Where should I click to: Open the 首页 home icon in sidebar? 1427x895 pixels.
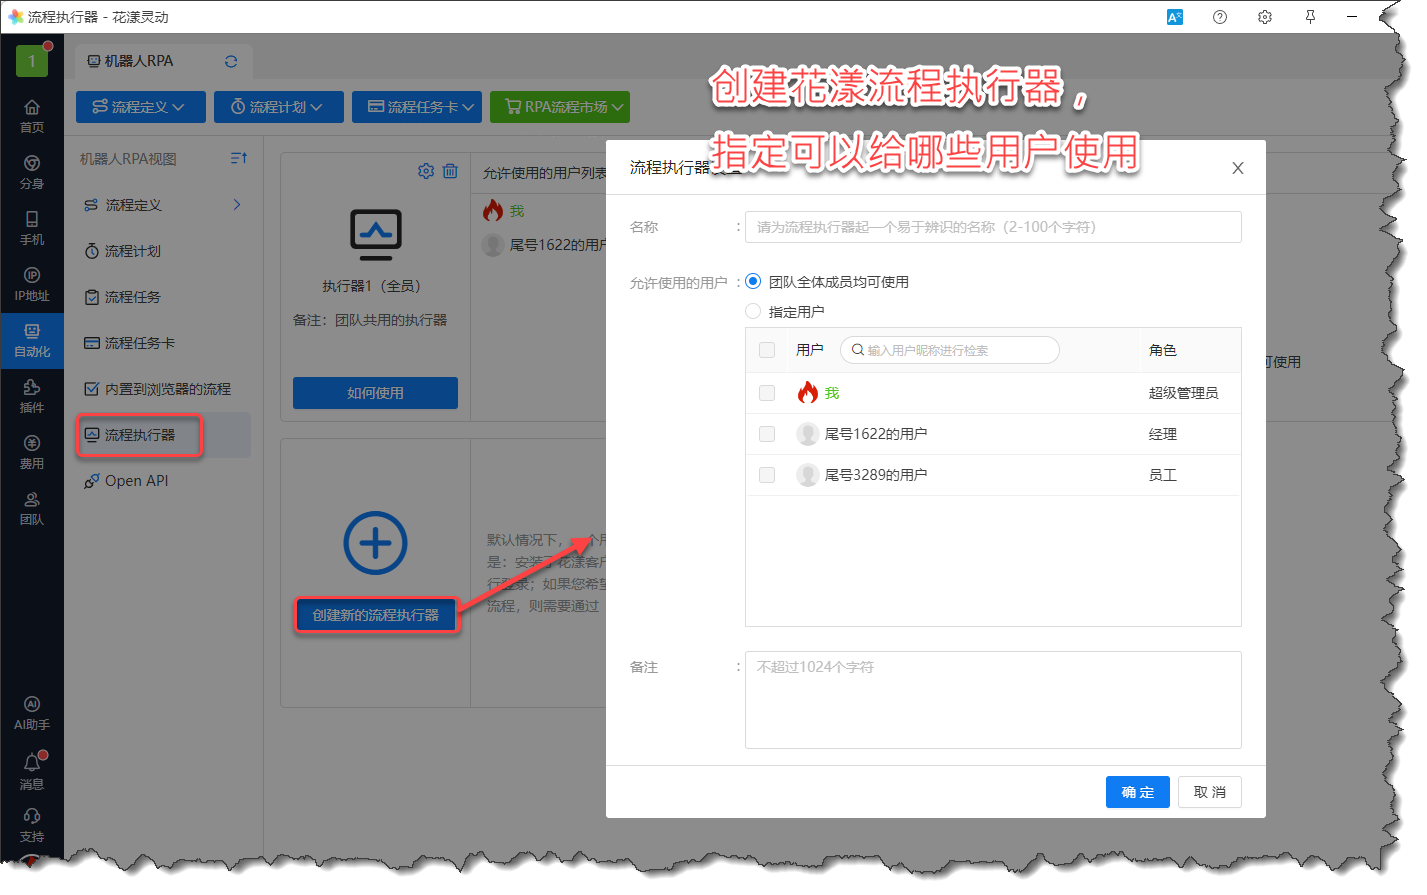point(32,115)
